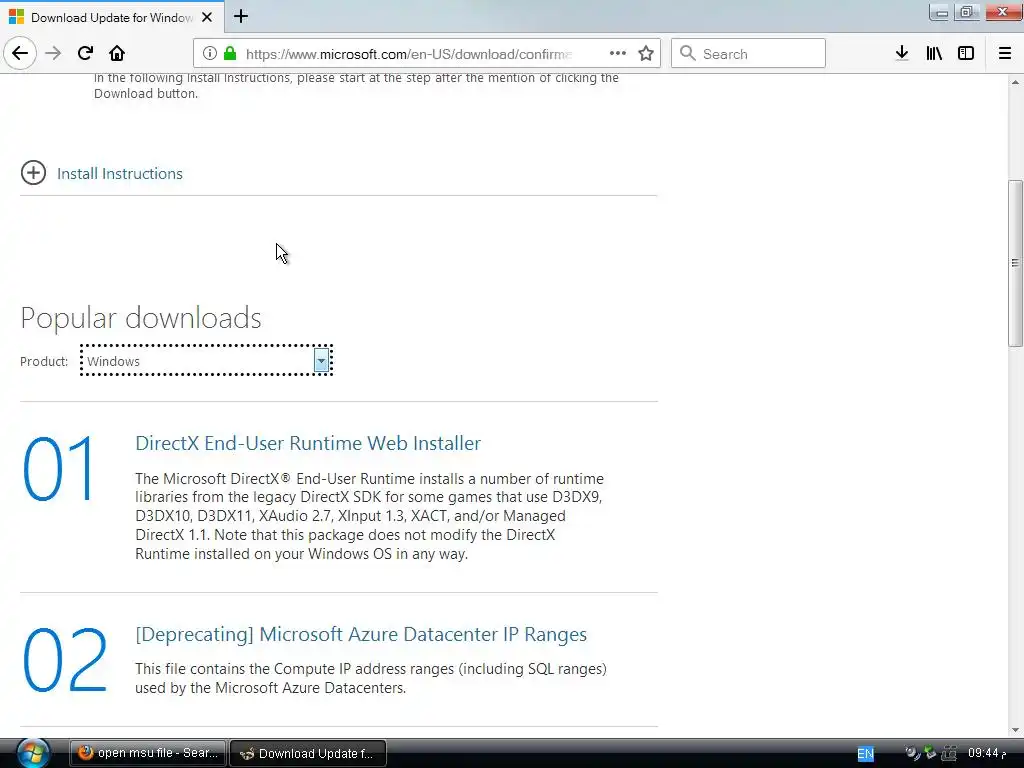Click the taskbar clock showing 09:44
This screenshot has height=768, width=1024.
pos(985,754)
